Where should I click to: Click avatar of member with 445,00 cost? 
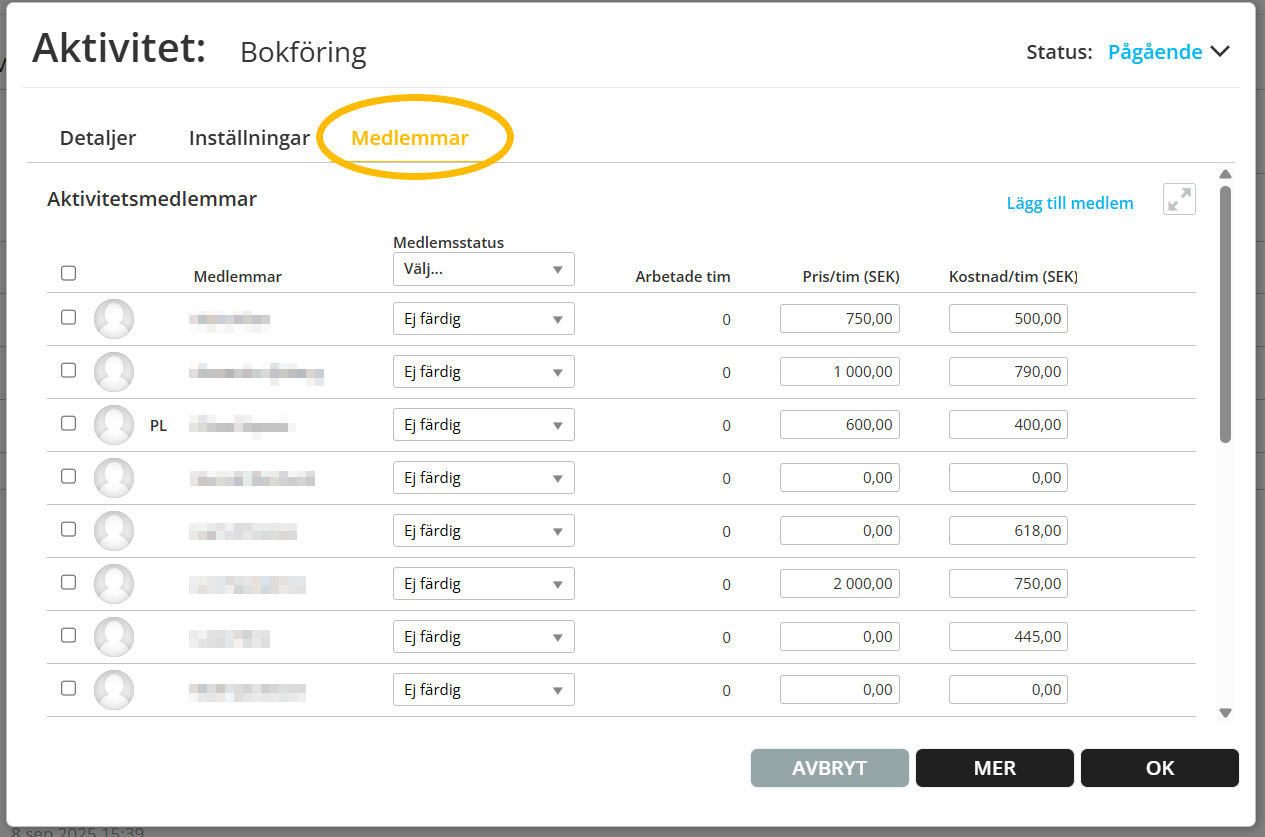tap(114, 637)
